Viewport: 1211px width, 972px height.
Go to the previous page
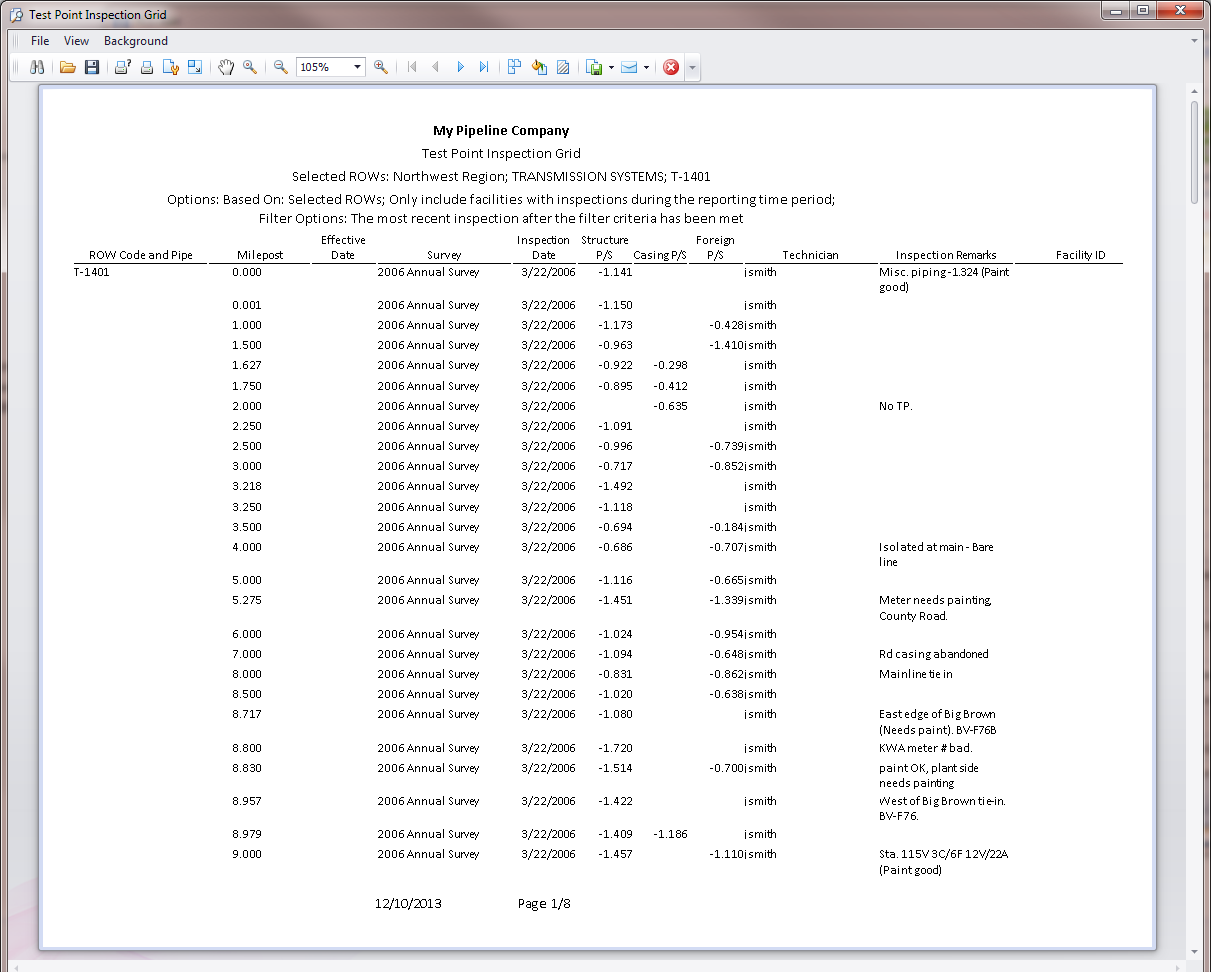point(435,67)
